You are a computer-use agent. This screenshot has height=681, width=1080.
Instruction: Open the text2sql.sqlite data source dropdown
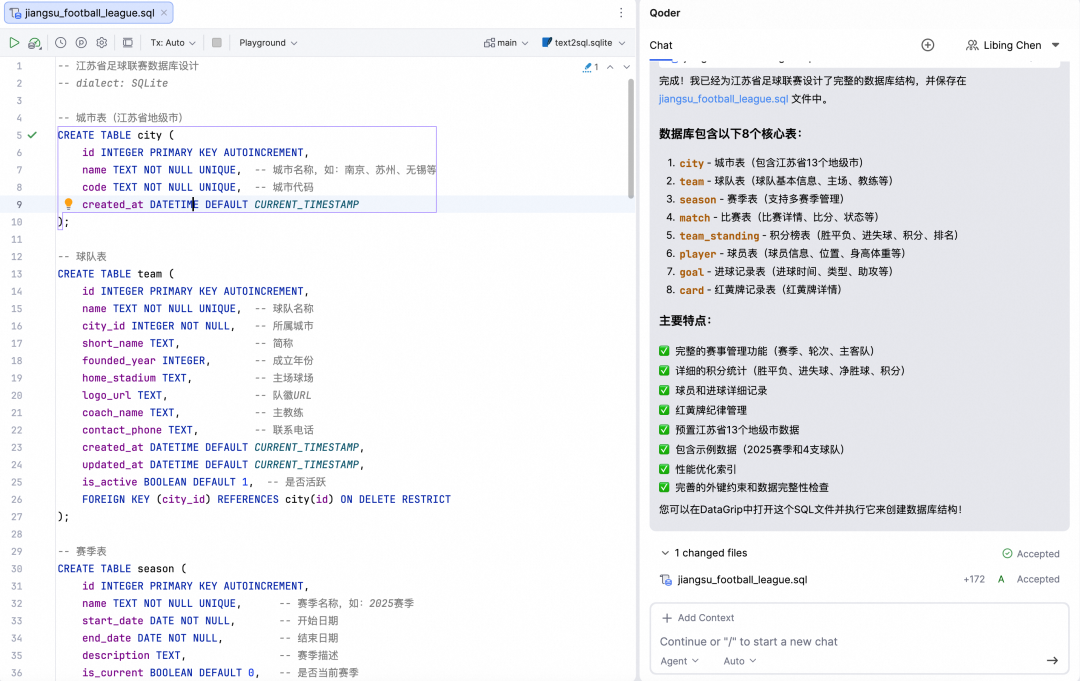pyautogui.click(x=583, y=43)
